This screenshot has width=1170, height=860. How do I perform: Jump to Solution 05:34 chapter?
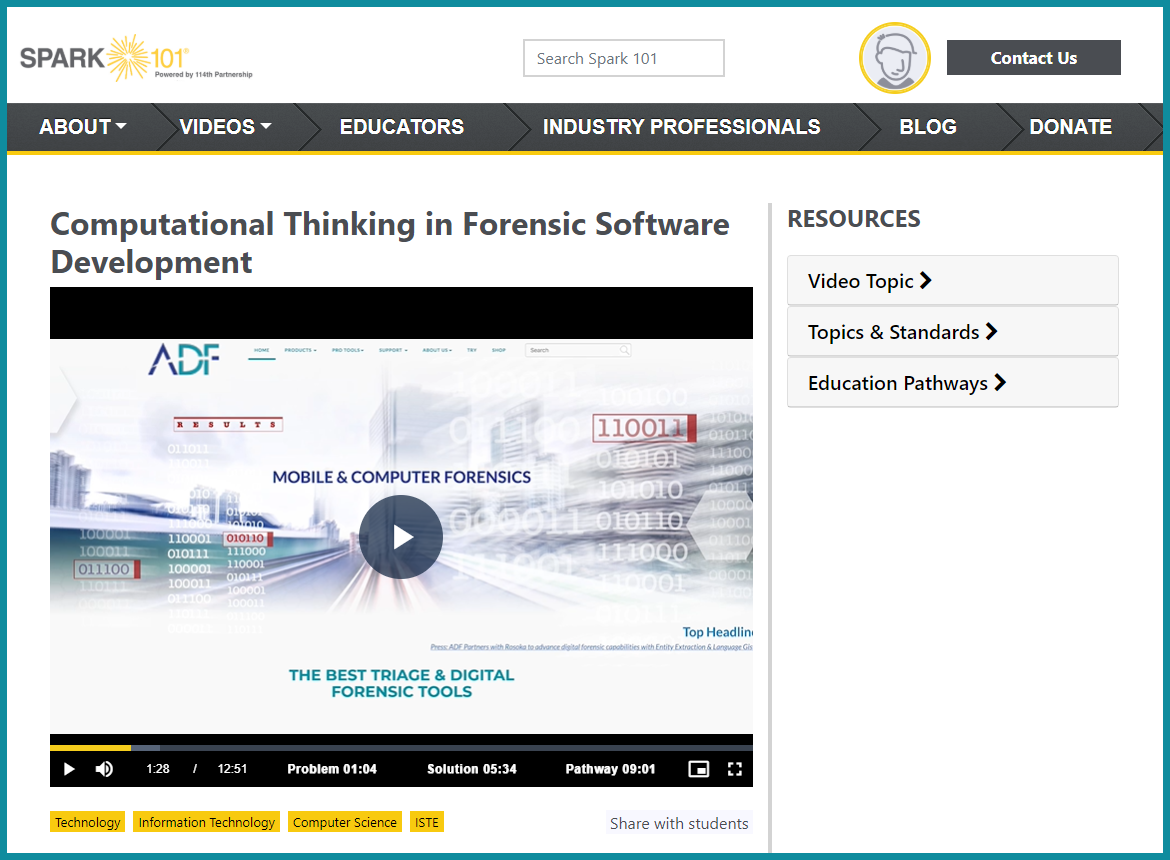pyautogui.click(x=471, y=769)
